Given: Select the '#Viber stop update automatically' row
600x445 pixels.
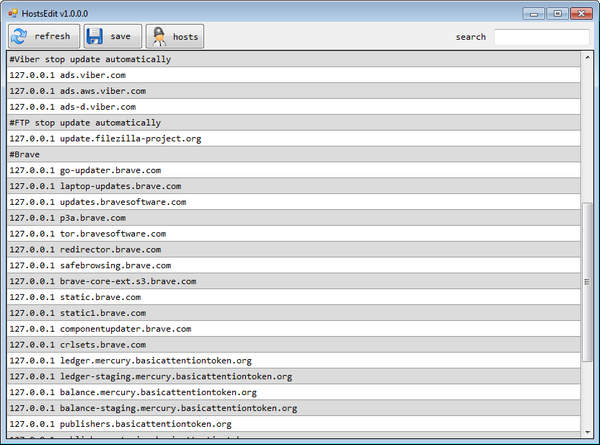Looking at the screenshot, I should click(293, 59).
